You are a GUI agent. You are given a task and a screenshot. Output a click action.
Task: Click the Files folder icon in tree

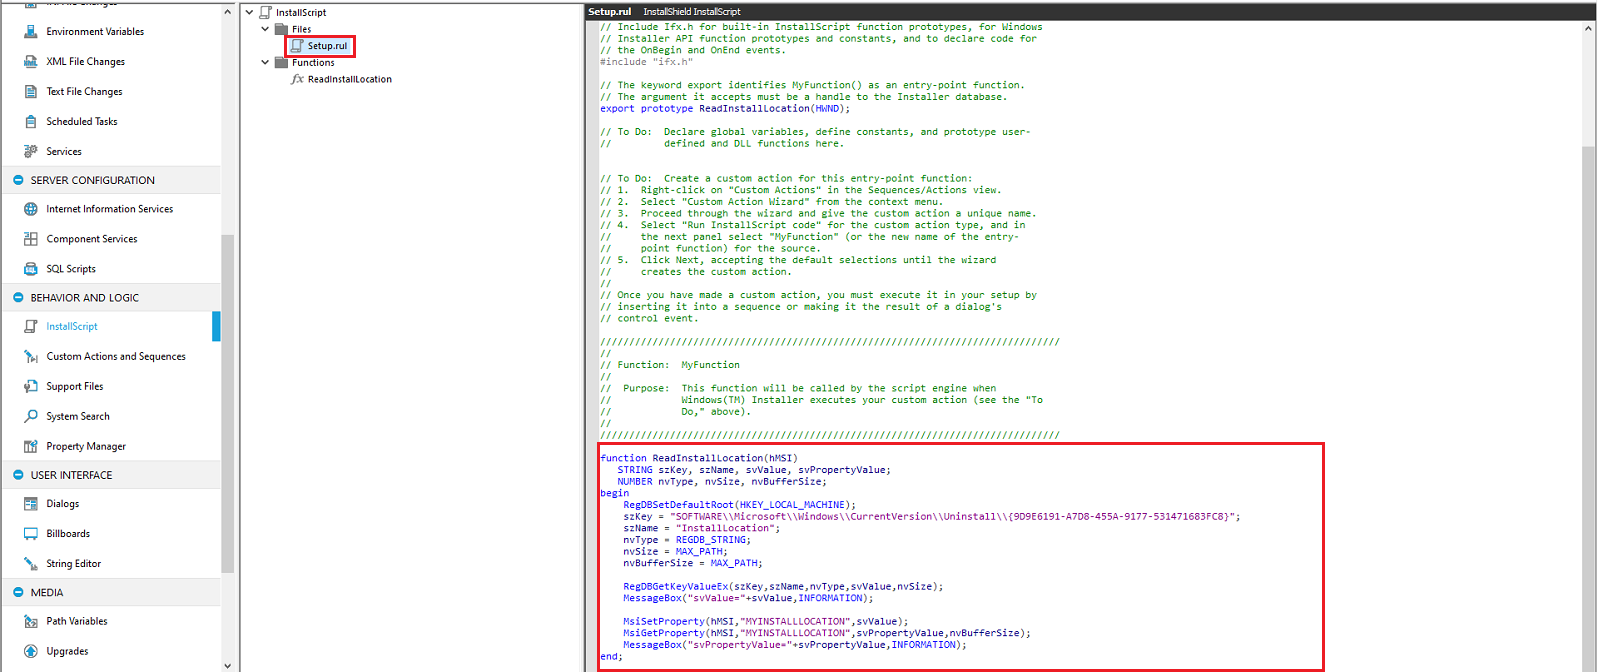(281, 29)
